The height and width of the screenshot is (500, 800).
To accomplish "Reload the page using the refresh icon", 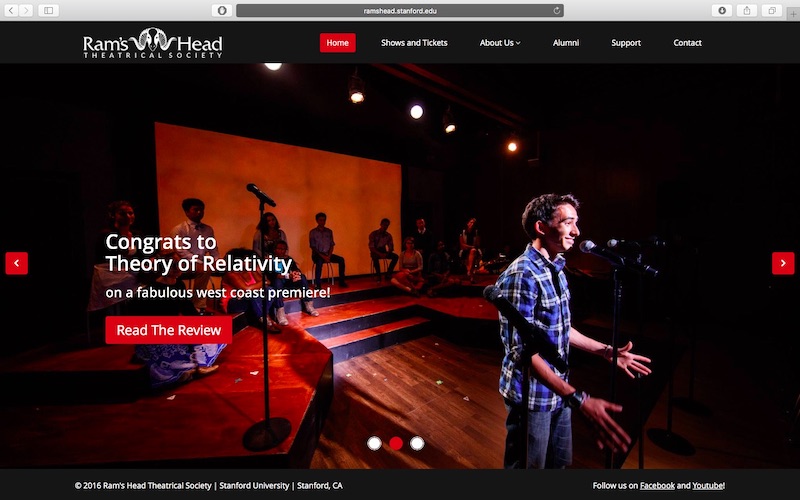I will (557, 10).
